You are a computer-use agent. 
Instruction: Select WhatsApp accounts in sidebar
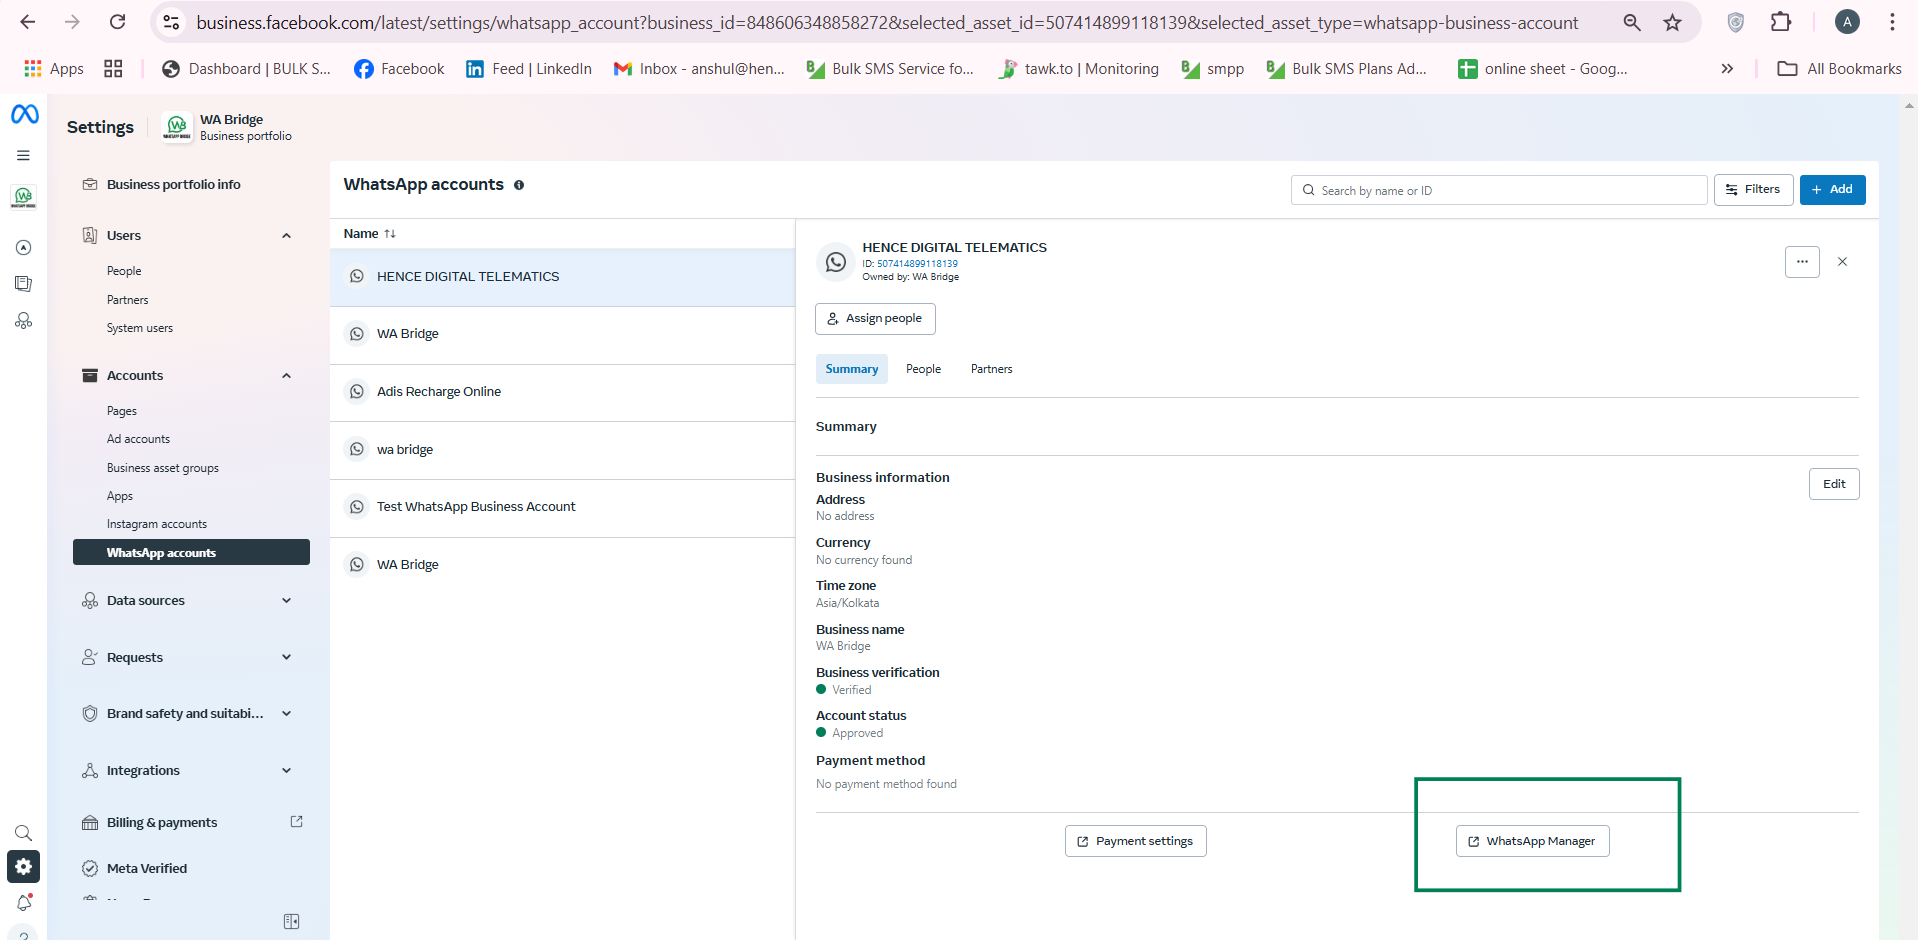(x=191, y=552)
